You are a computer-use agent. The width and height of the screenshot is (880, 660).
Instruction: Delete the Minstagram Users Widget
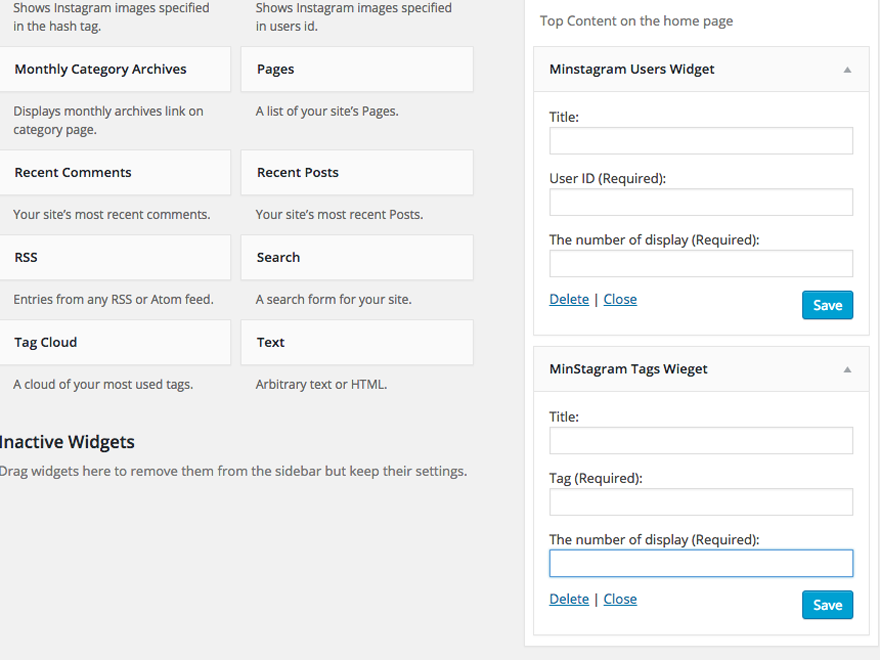pos(569,299)
